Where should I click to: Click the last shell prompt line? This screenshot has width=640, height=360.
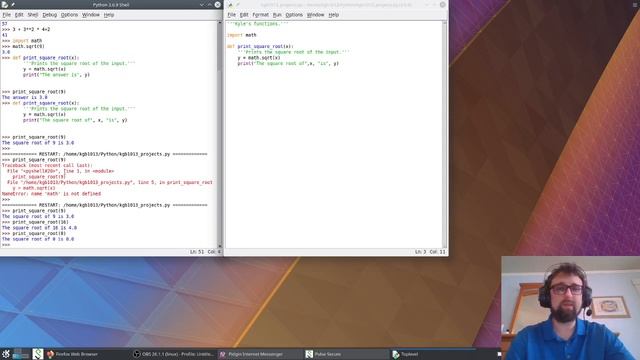[6, 245]
